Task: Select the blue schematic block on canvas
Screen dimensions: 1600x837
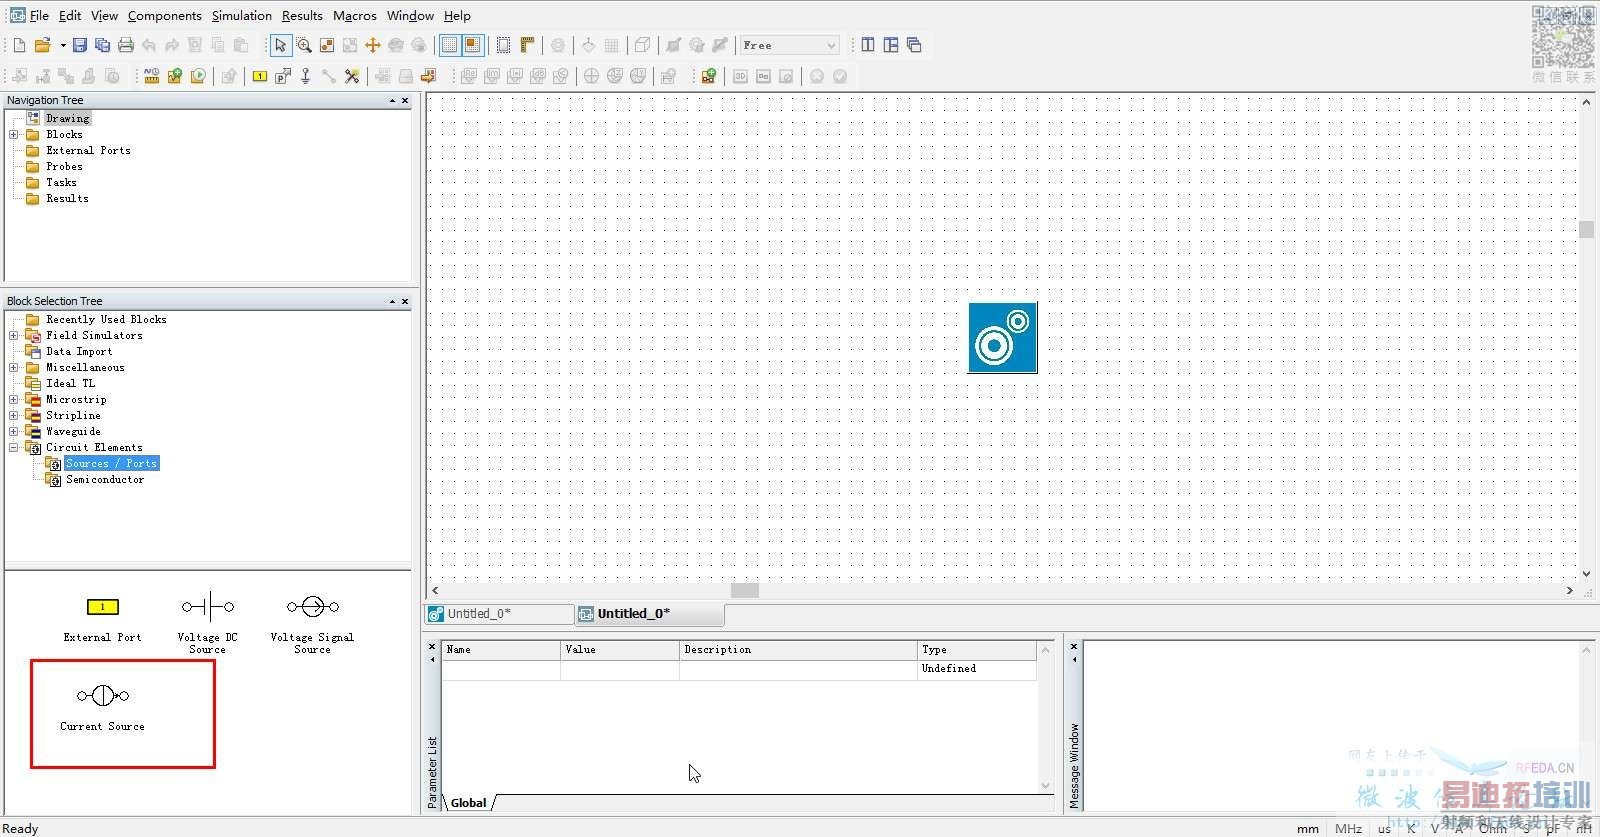Action: 1003,338
